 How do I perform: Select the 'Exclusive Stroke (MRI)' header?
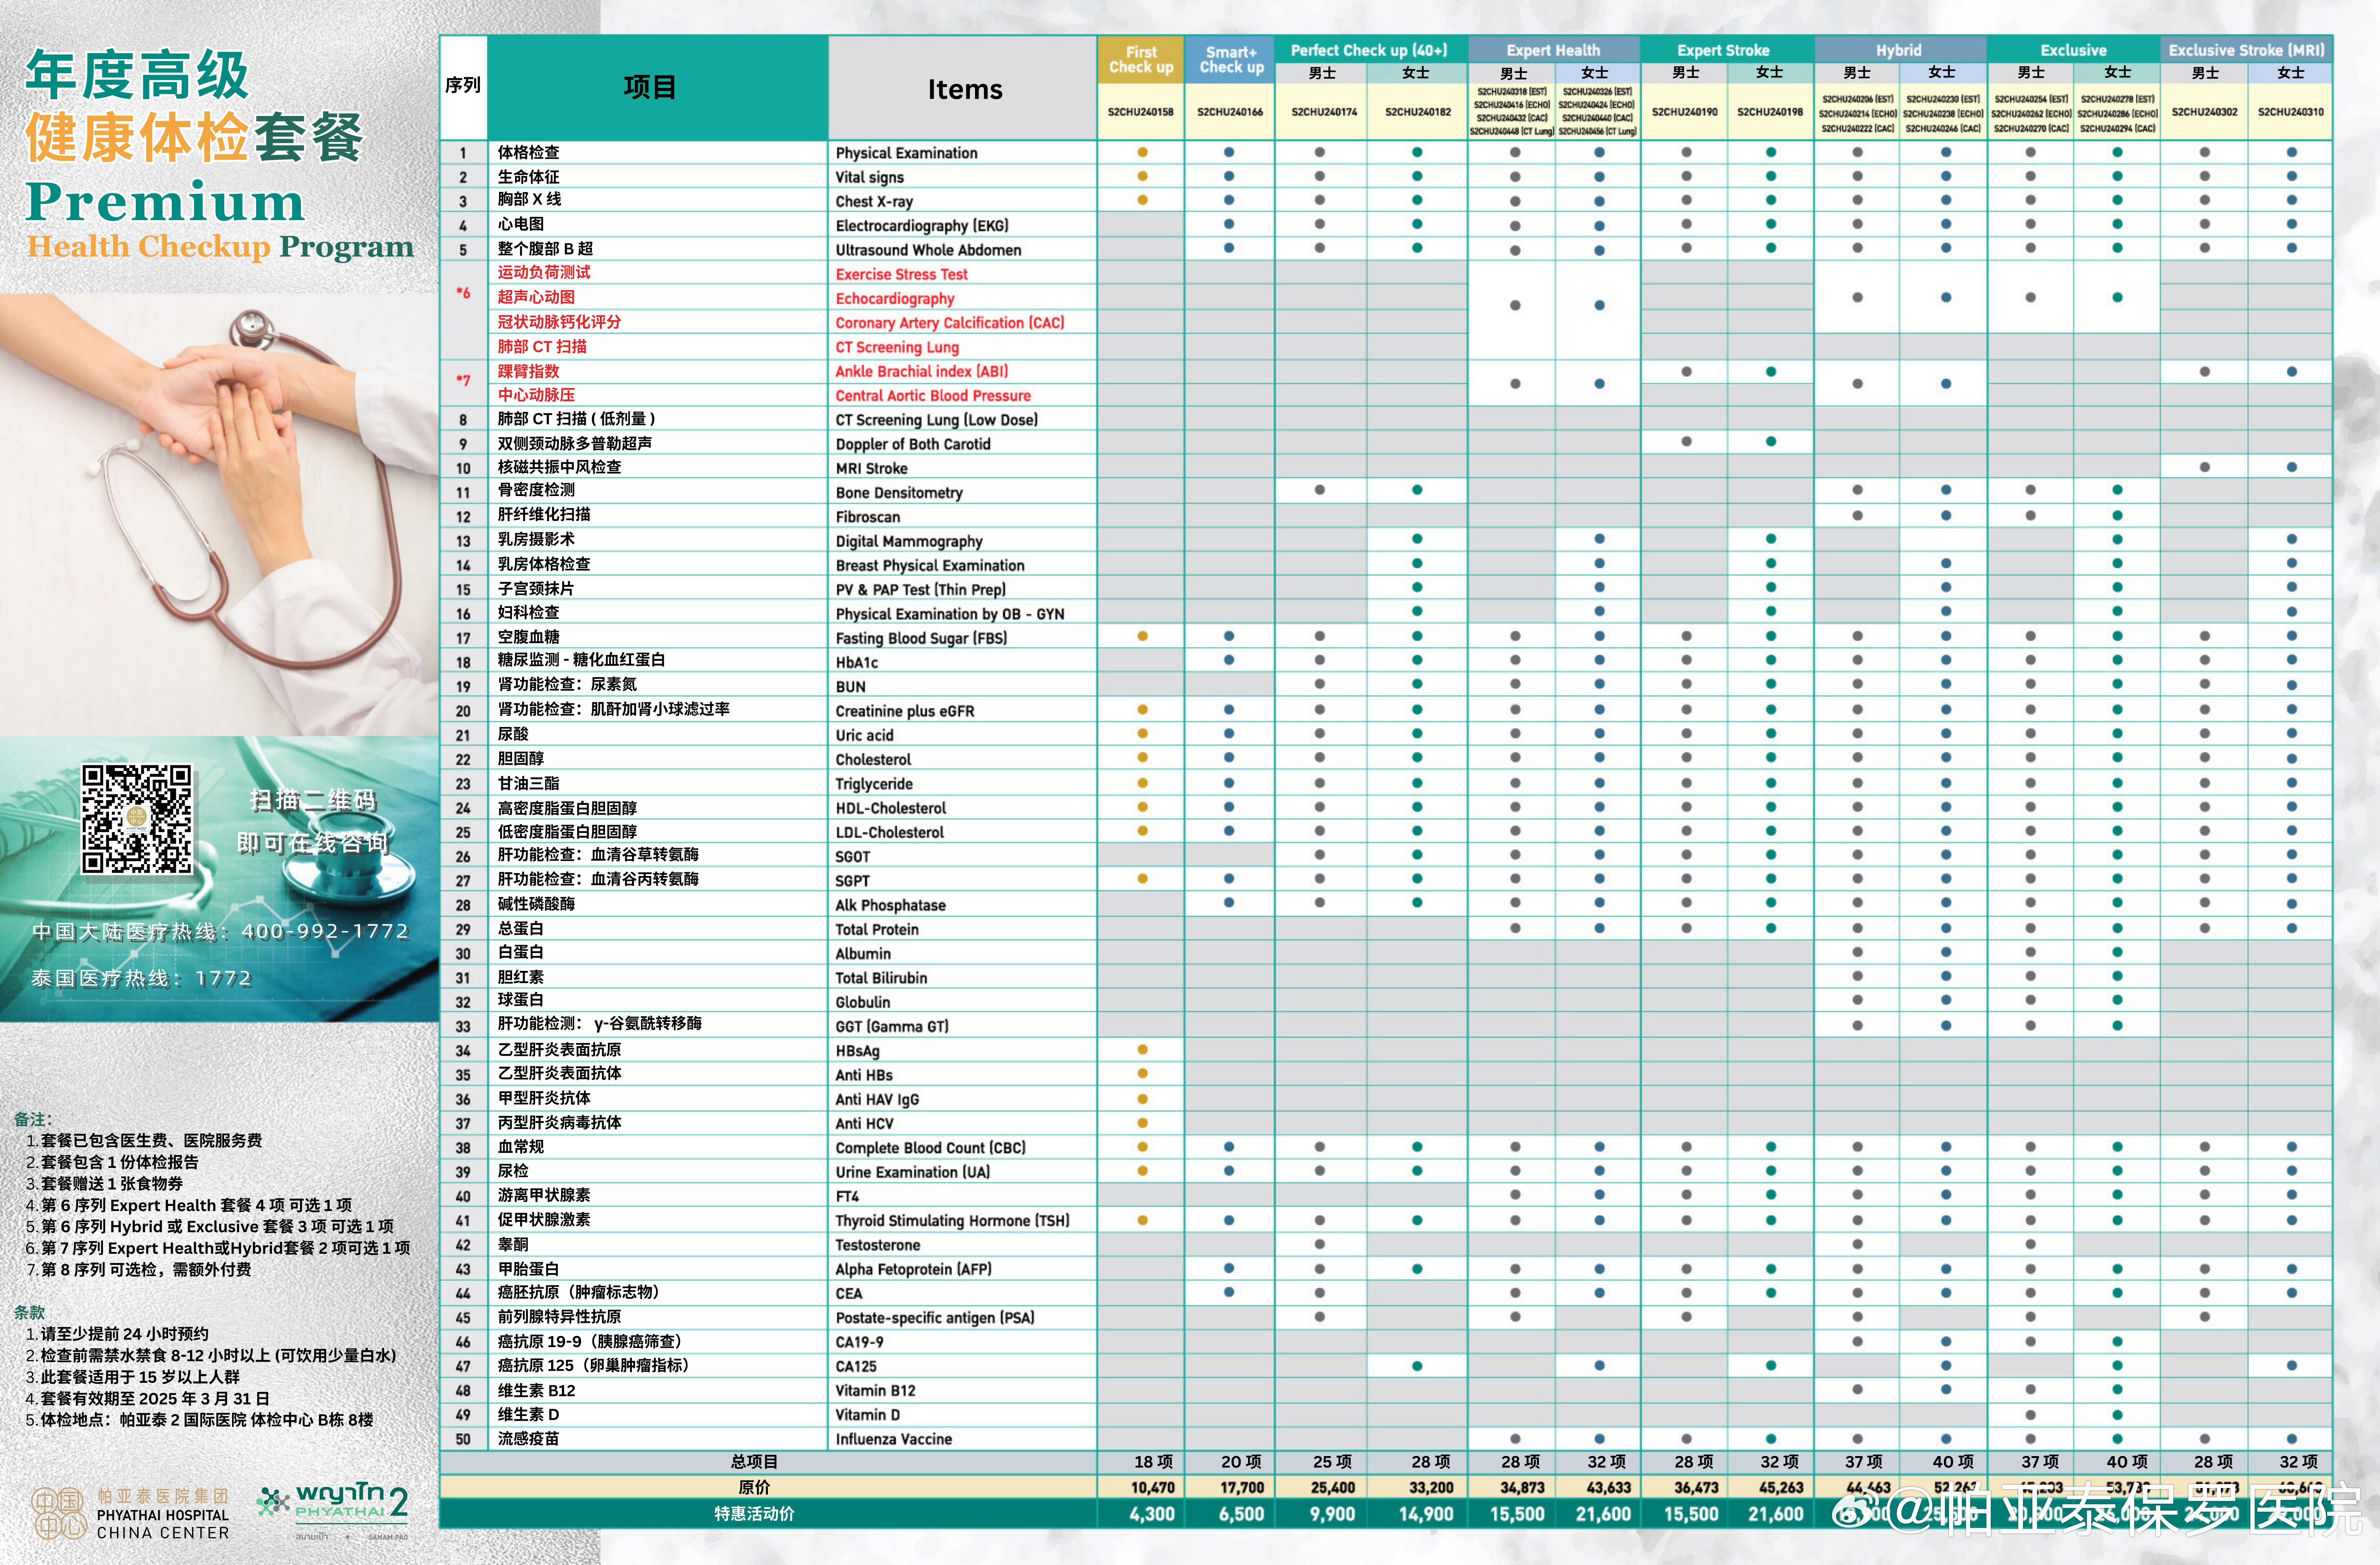point(2246,50)
